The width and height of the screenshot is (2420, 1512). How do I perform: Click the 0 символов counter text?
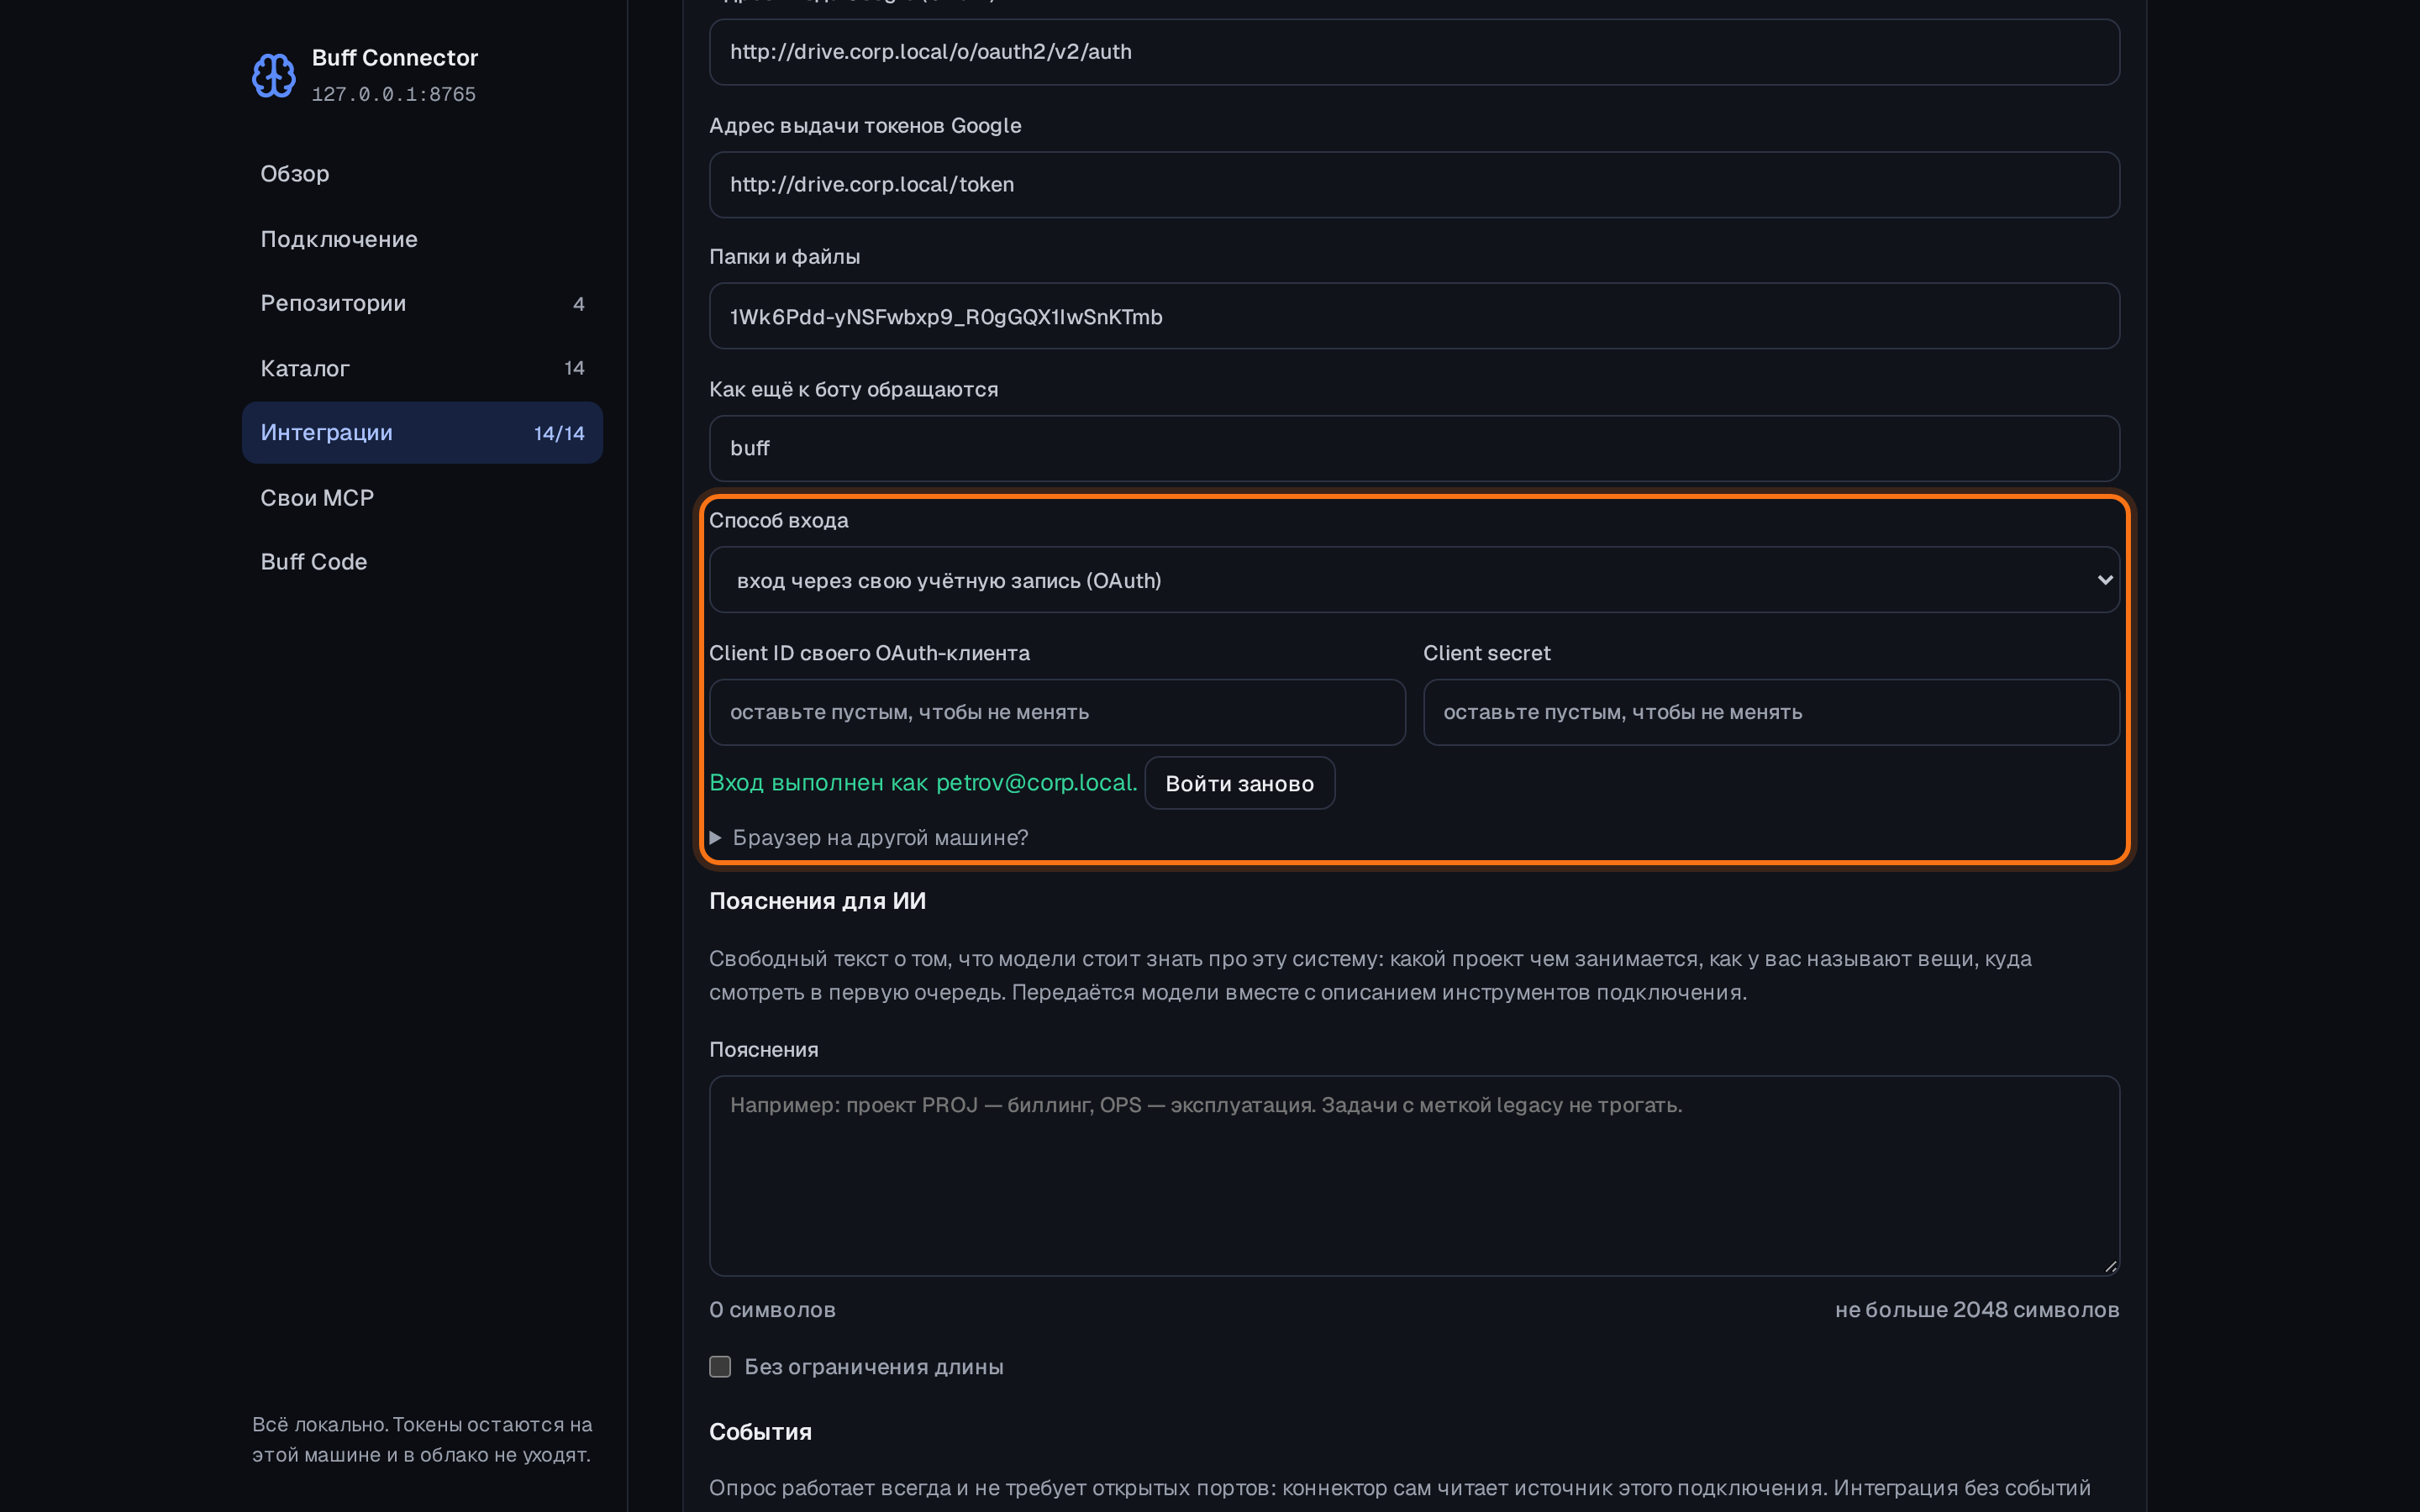tap(772, 1310)
